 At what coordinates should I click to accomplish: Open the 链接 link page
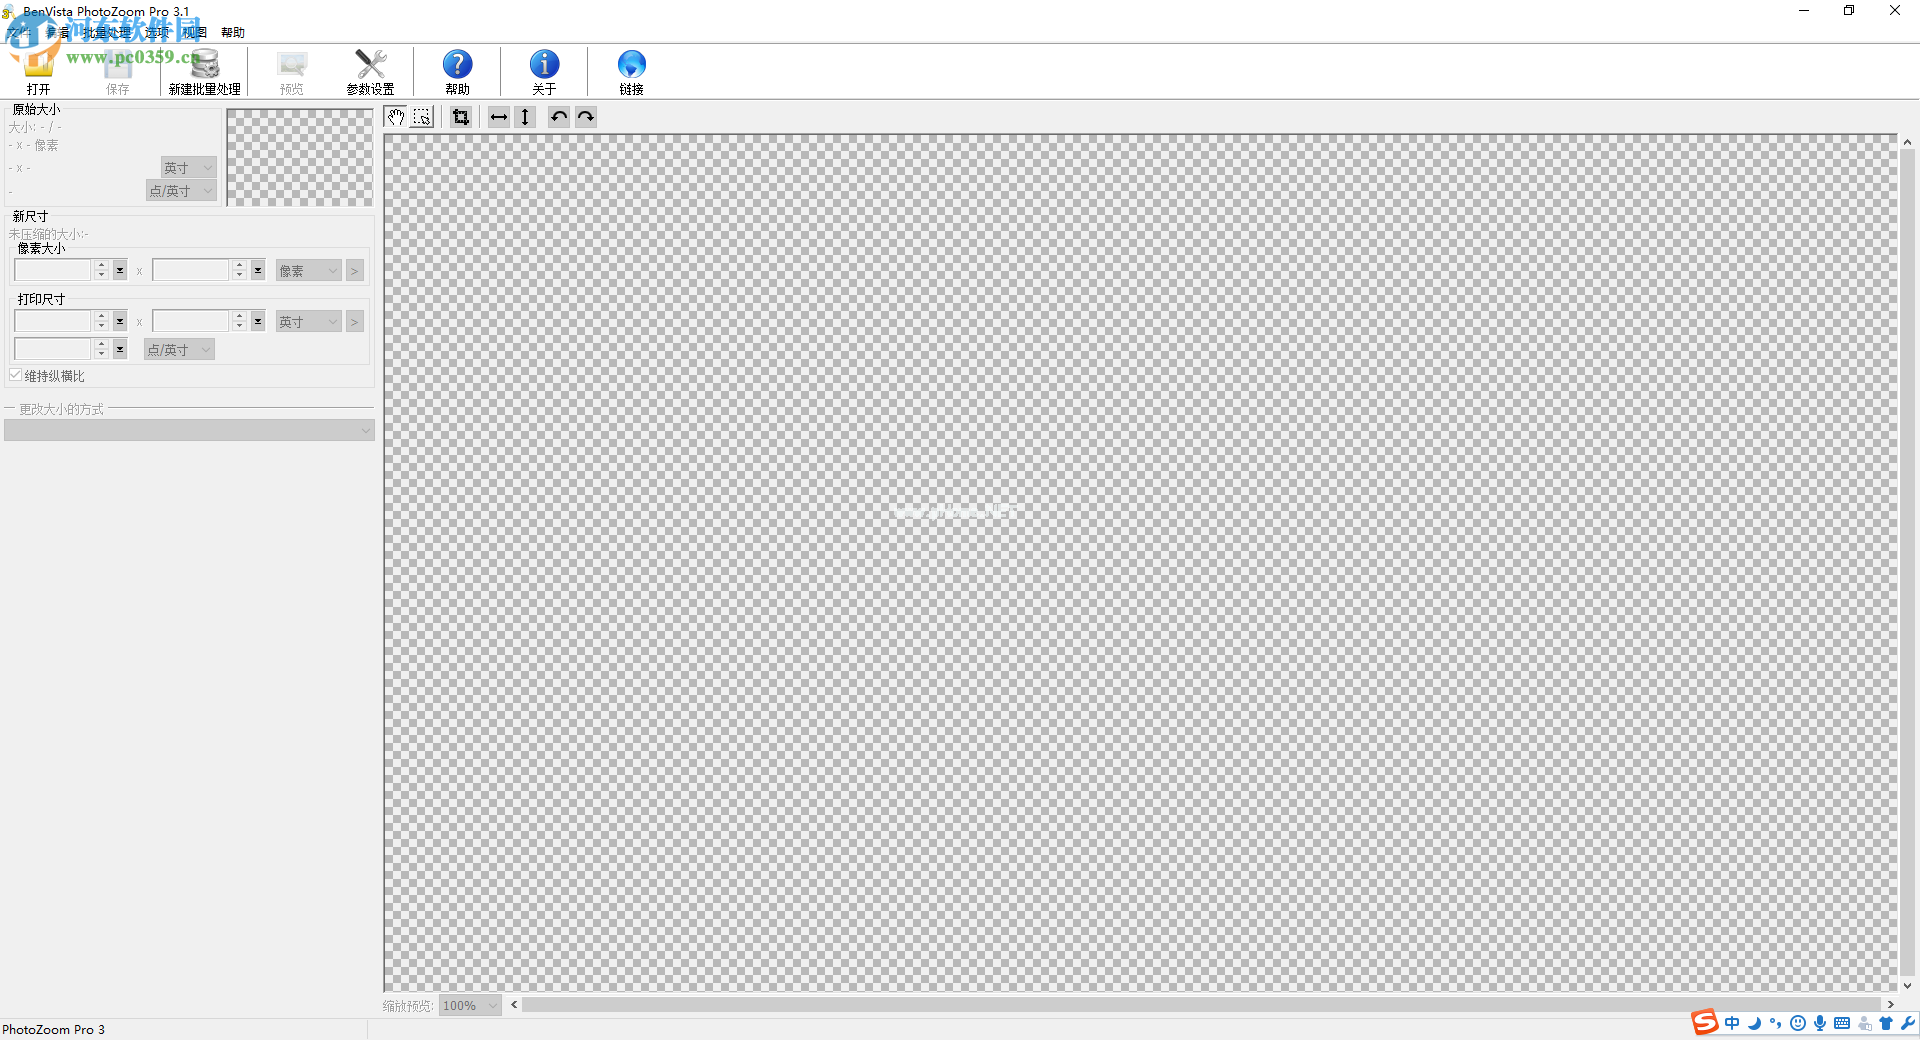(631, 70)
